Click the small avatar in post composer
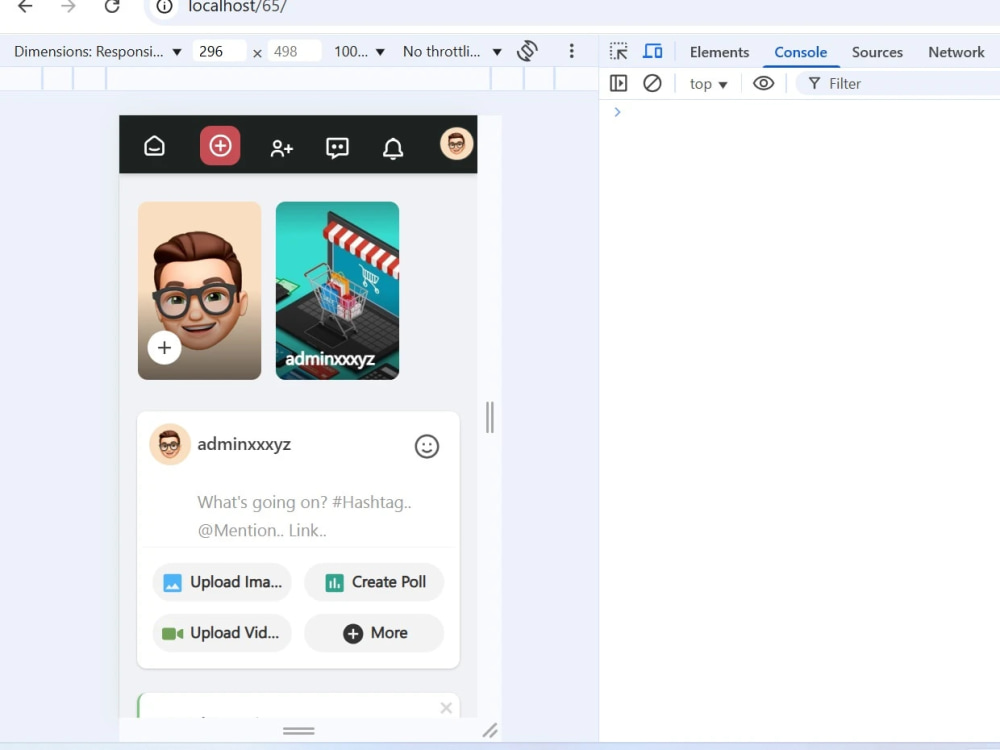Image resolution: width=1000 pixels, height=750 pixels. pos(170,444)
